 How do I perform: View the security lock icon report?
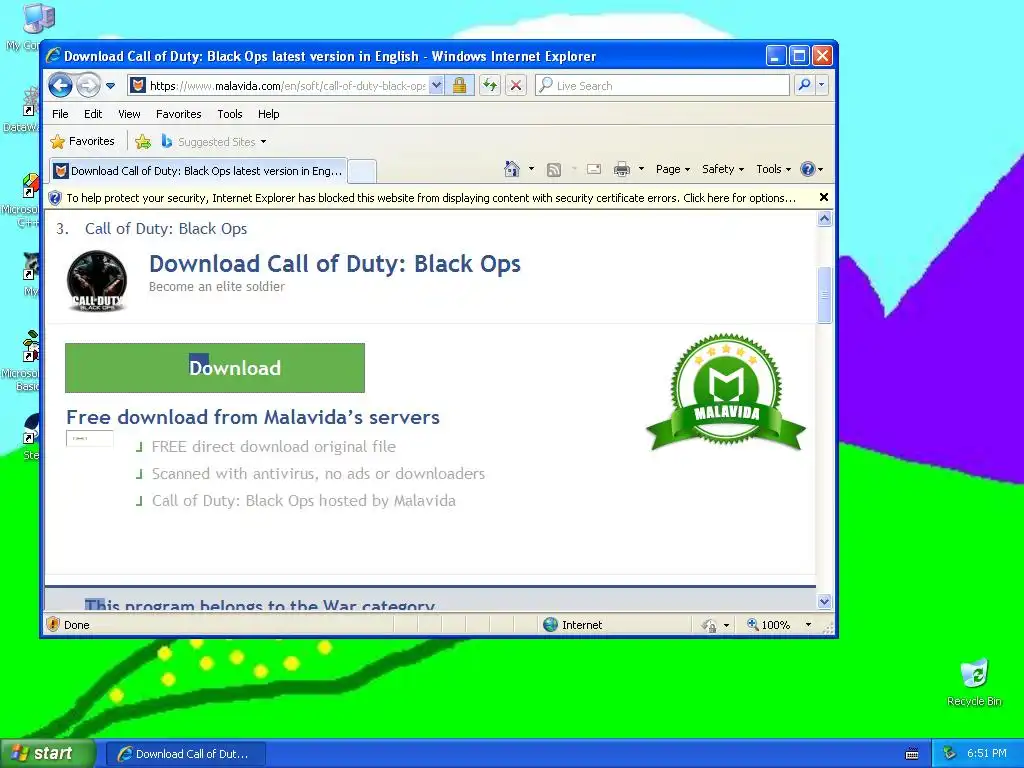click(x=460, y=86)
